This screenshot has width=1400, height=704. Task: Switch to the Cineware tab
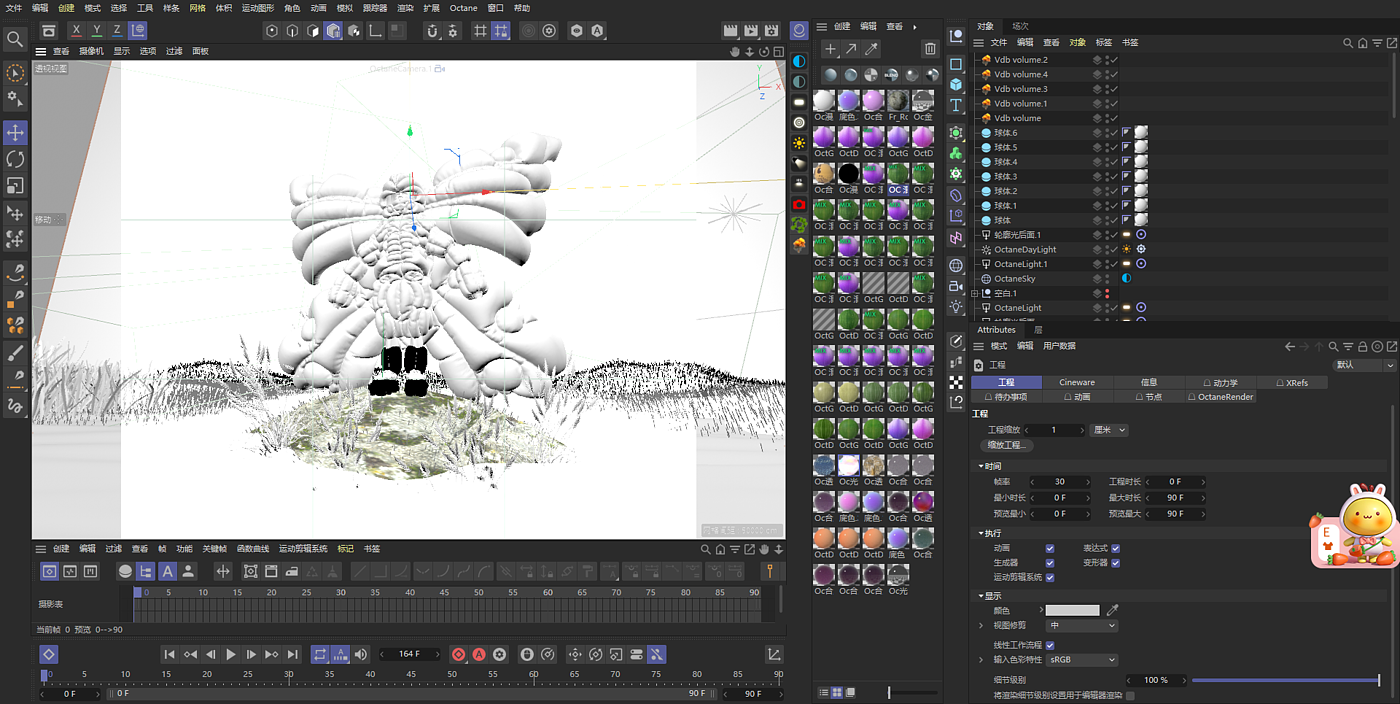coord(1077,382)
